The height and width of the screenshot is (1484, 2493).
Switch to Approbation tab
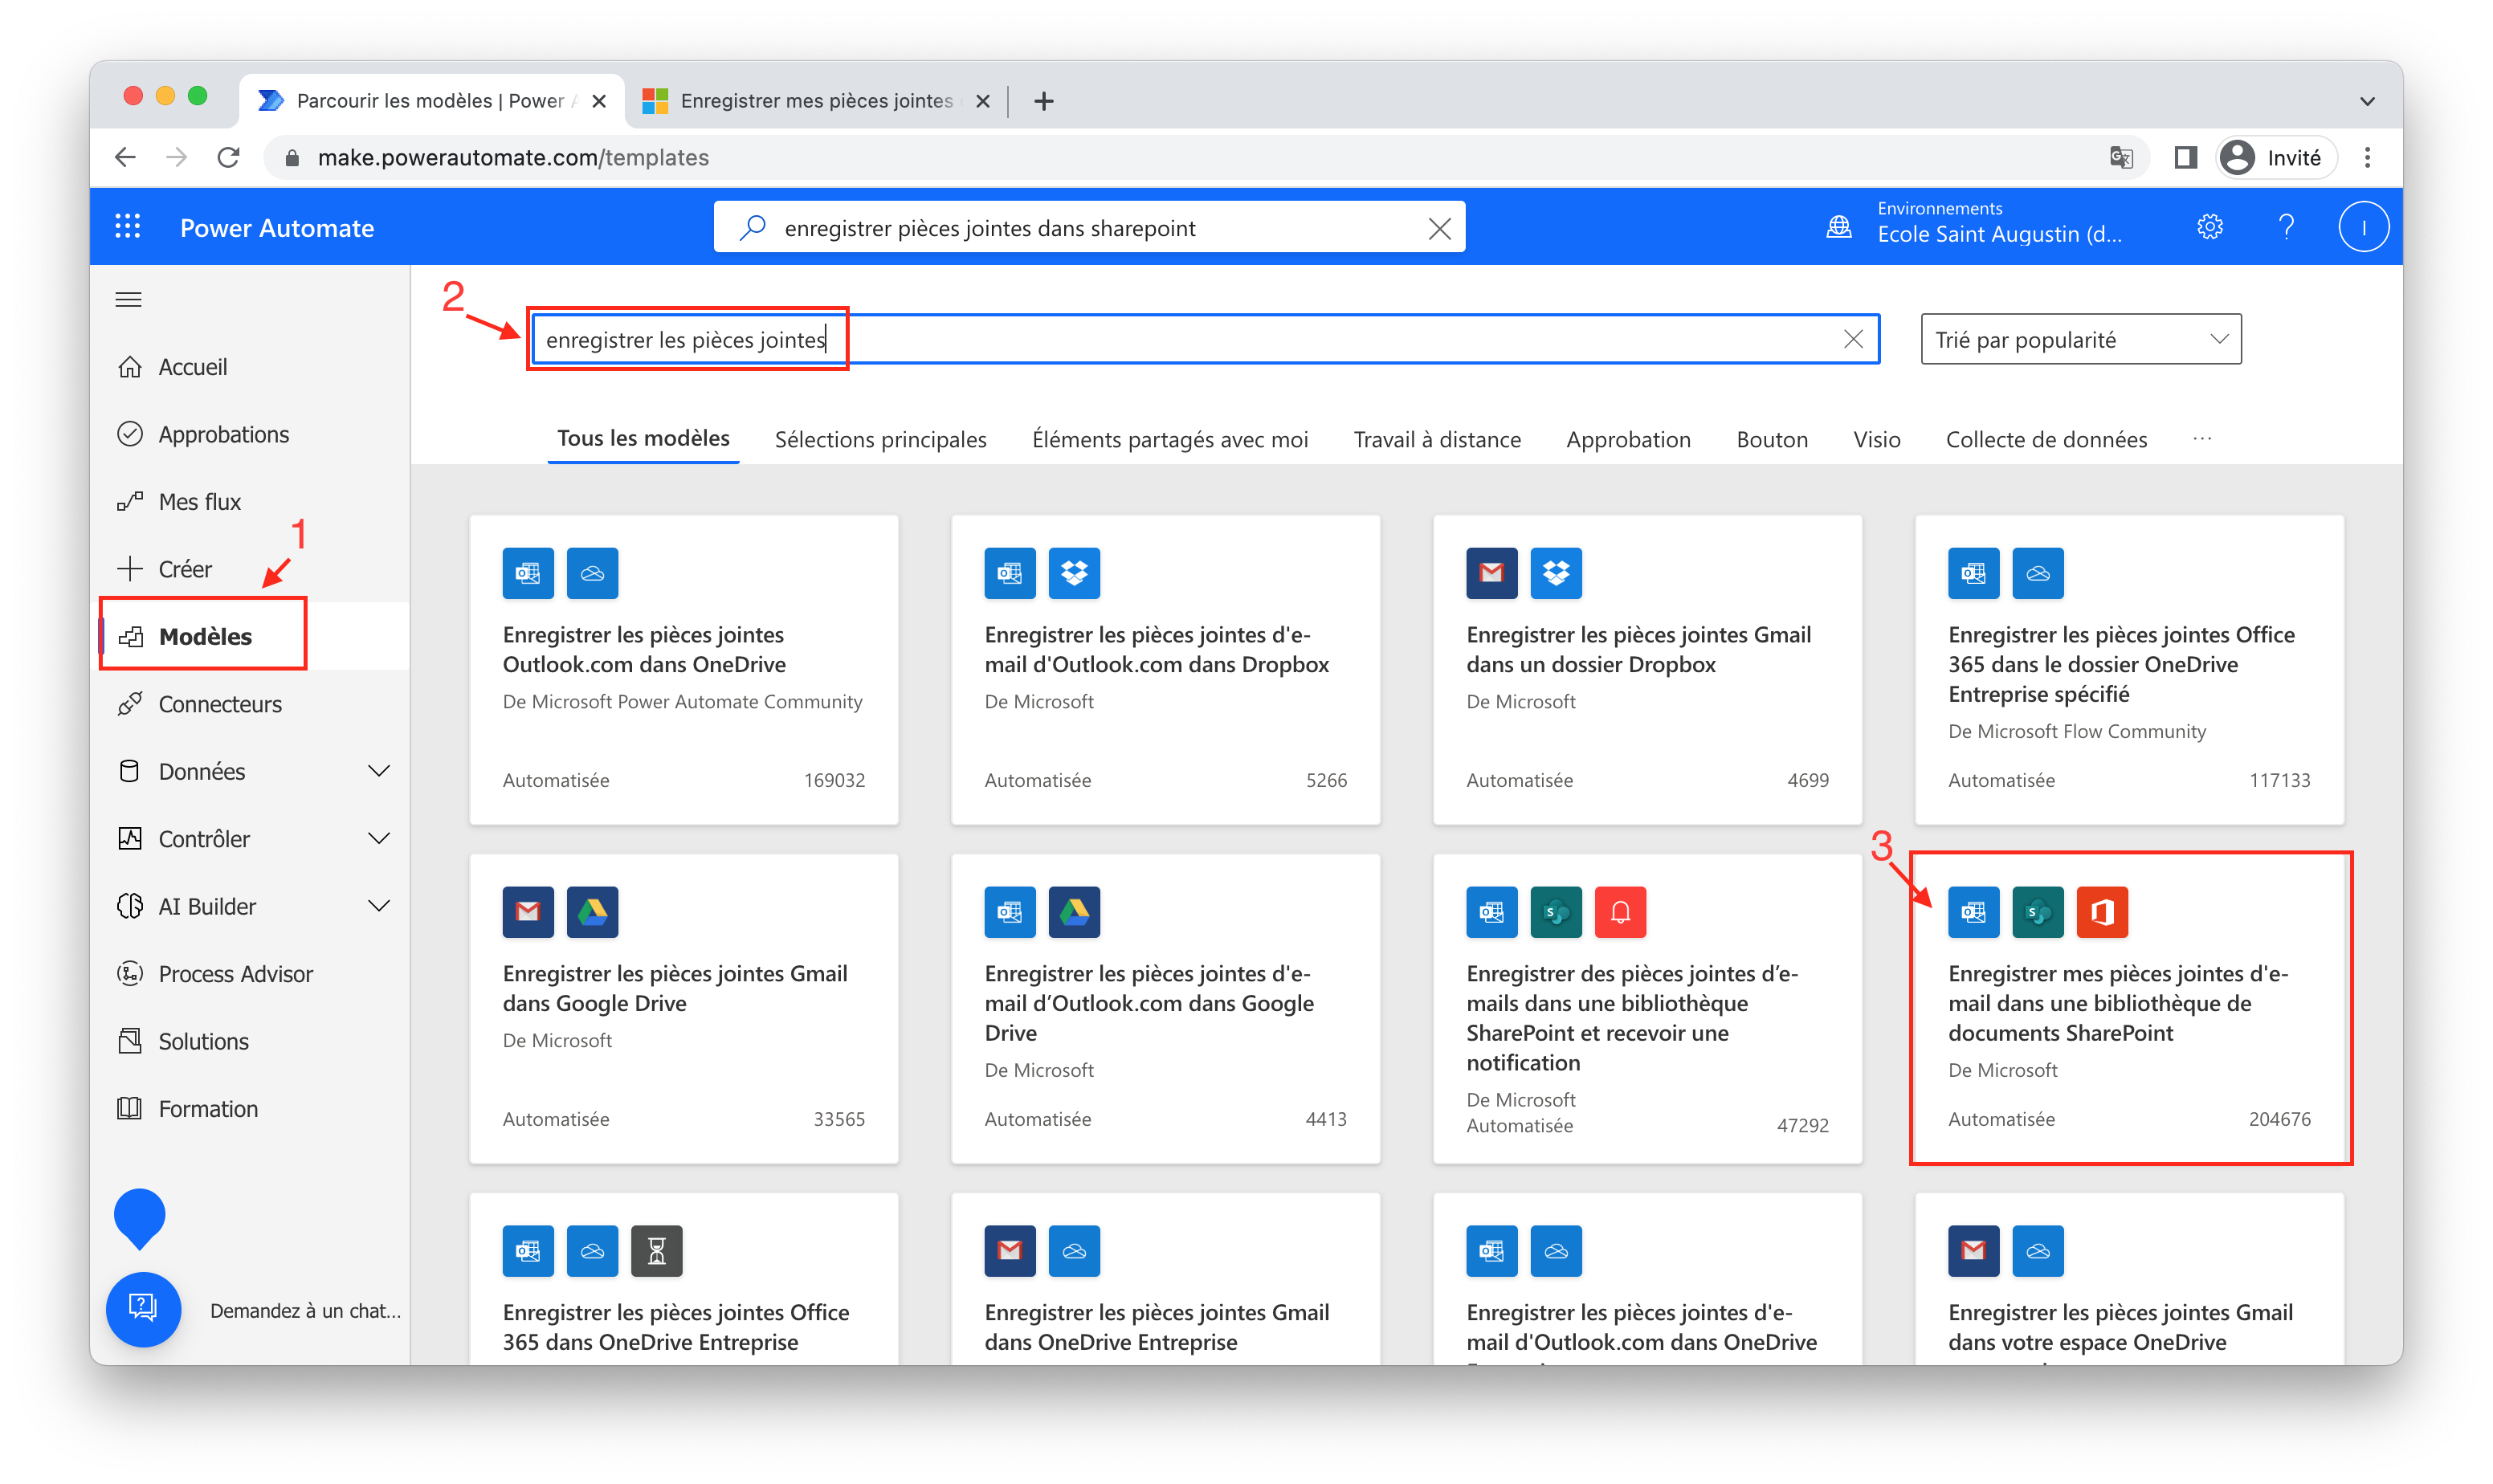click(x=1628, y=439)
